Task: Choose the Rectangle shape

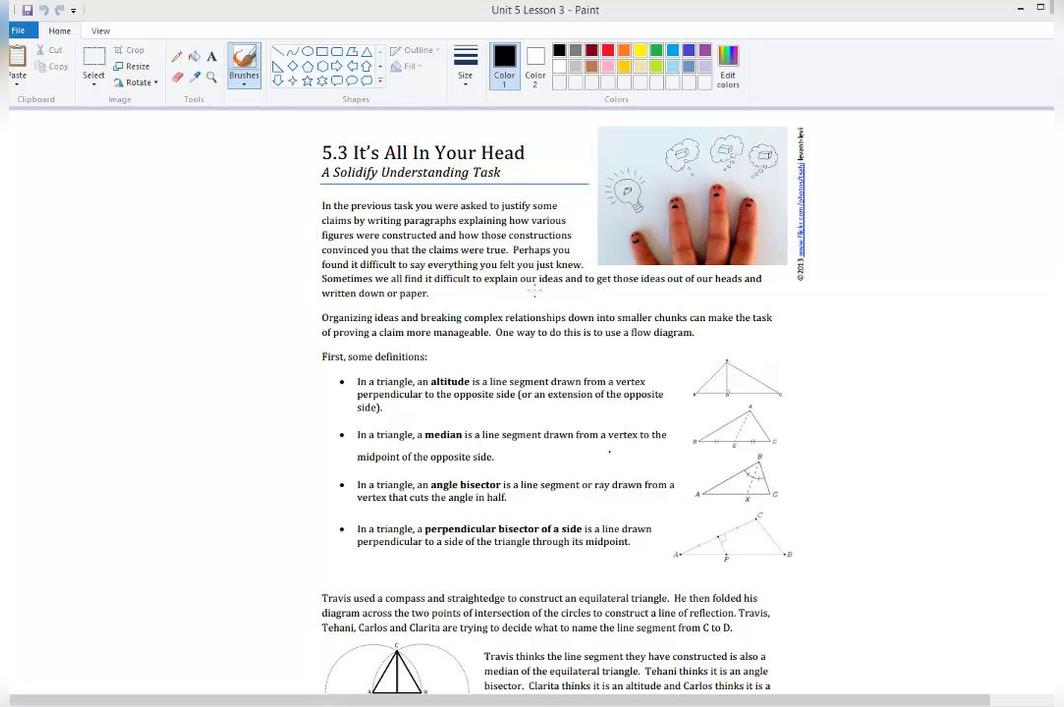Action: coord(322,52)
